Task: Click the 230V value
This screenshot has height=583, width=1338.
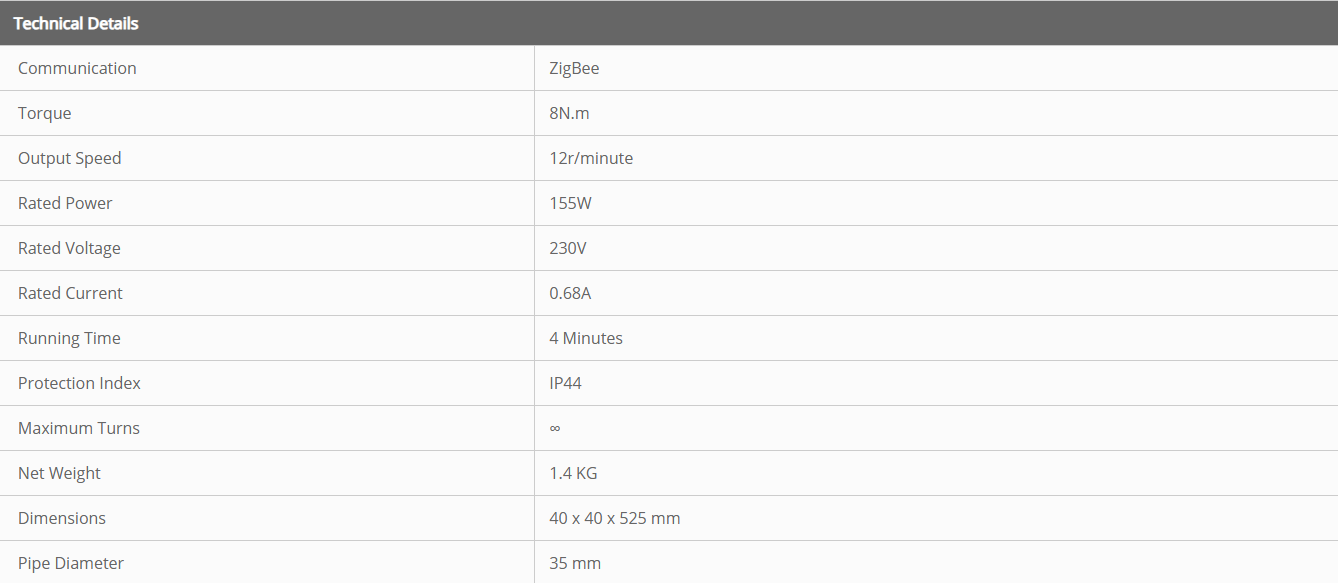Action: pos(568,248)
